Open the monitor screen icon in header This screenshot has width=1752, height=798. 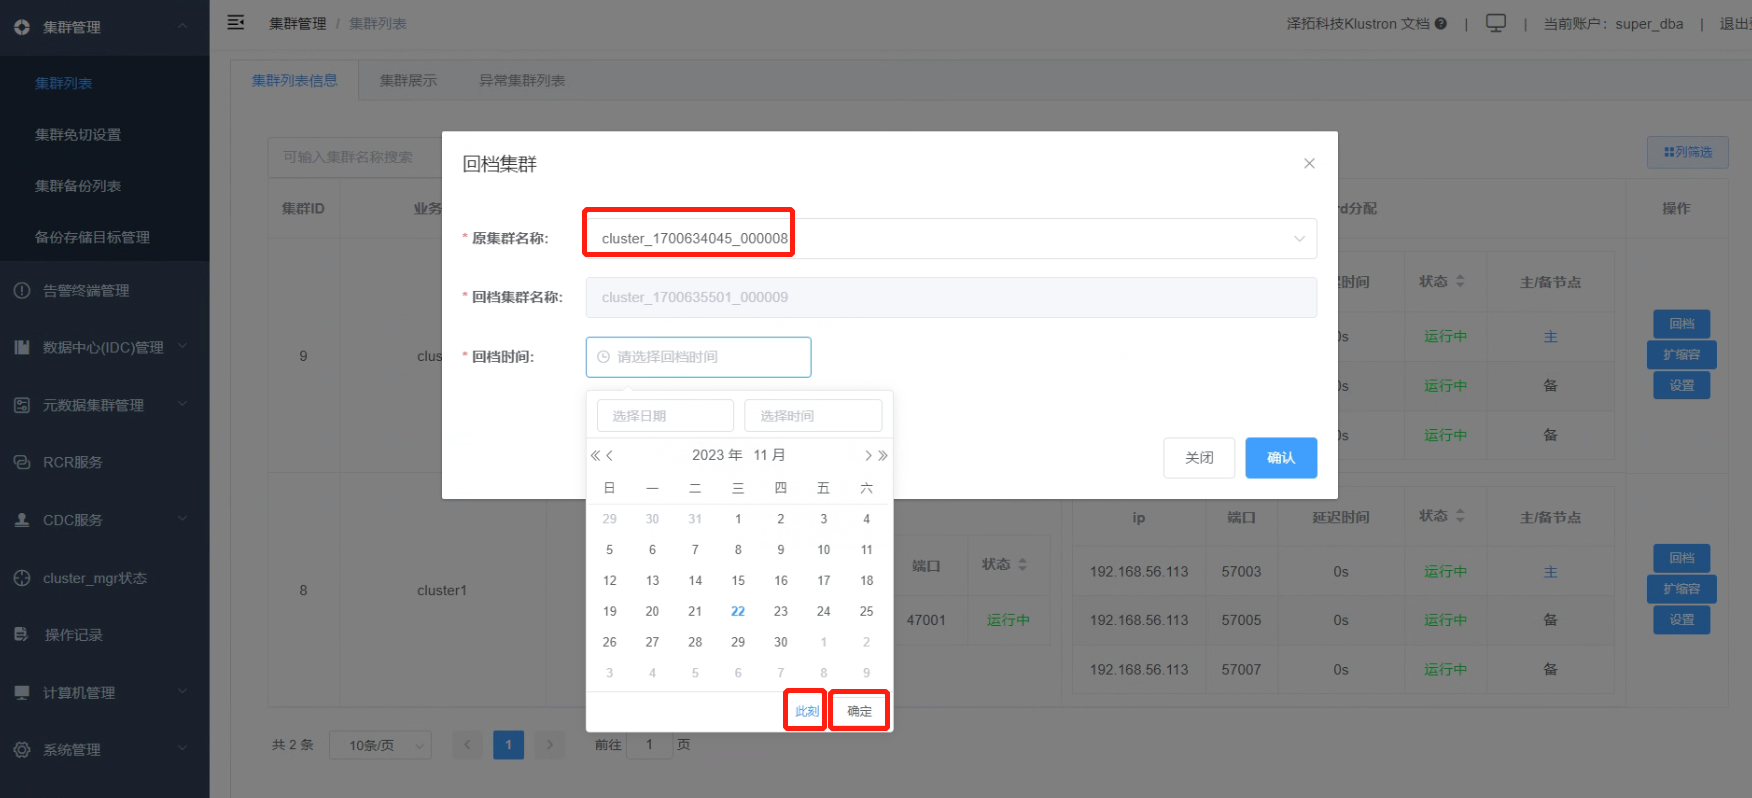click(1496, 23)
